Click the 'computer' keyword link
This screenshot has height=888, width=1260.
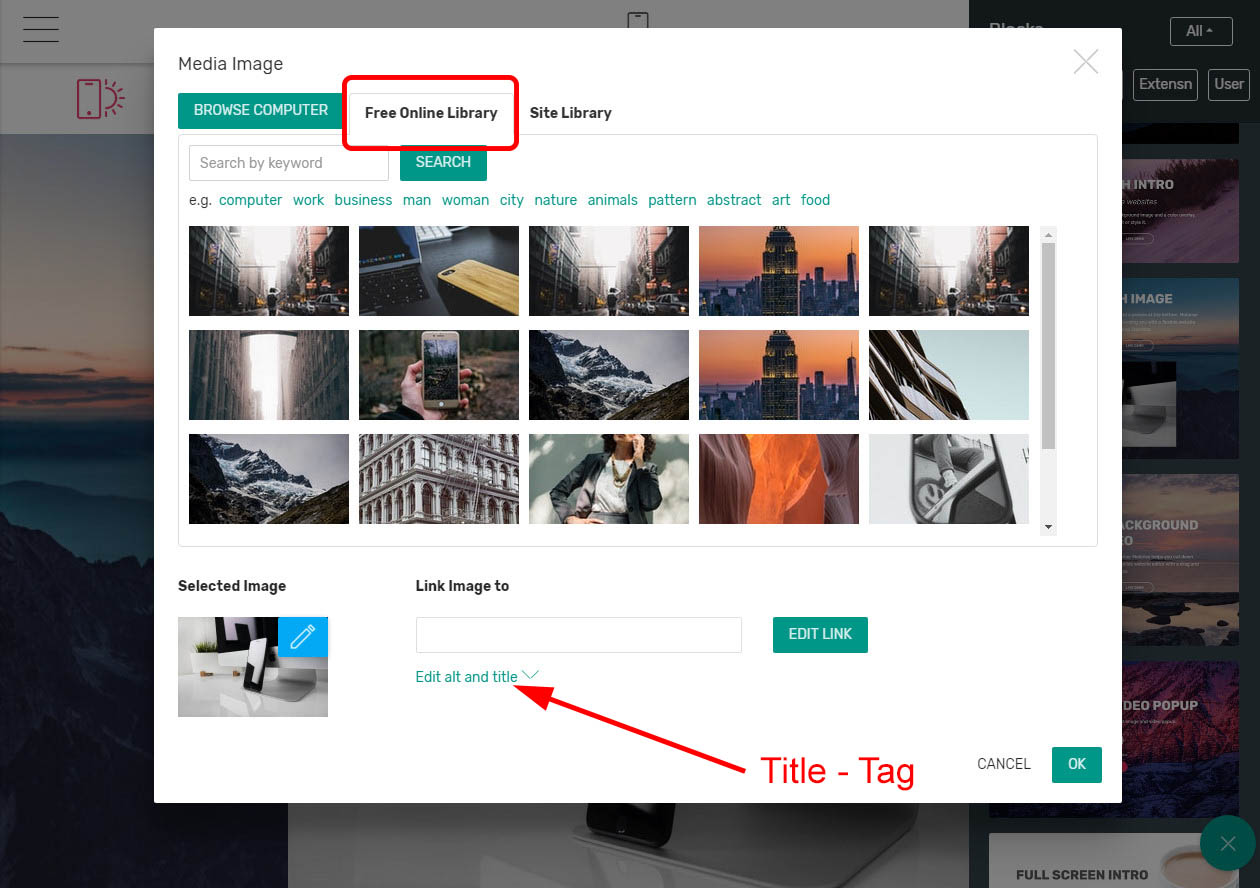point(251,200)
